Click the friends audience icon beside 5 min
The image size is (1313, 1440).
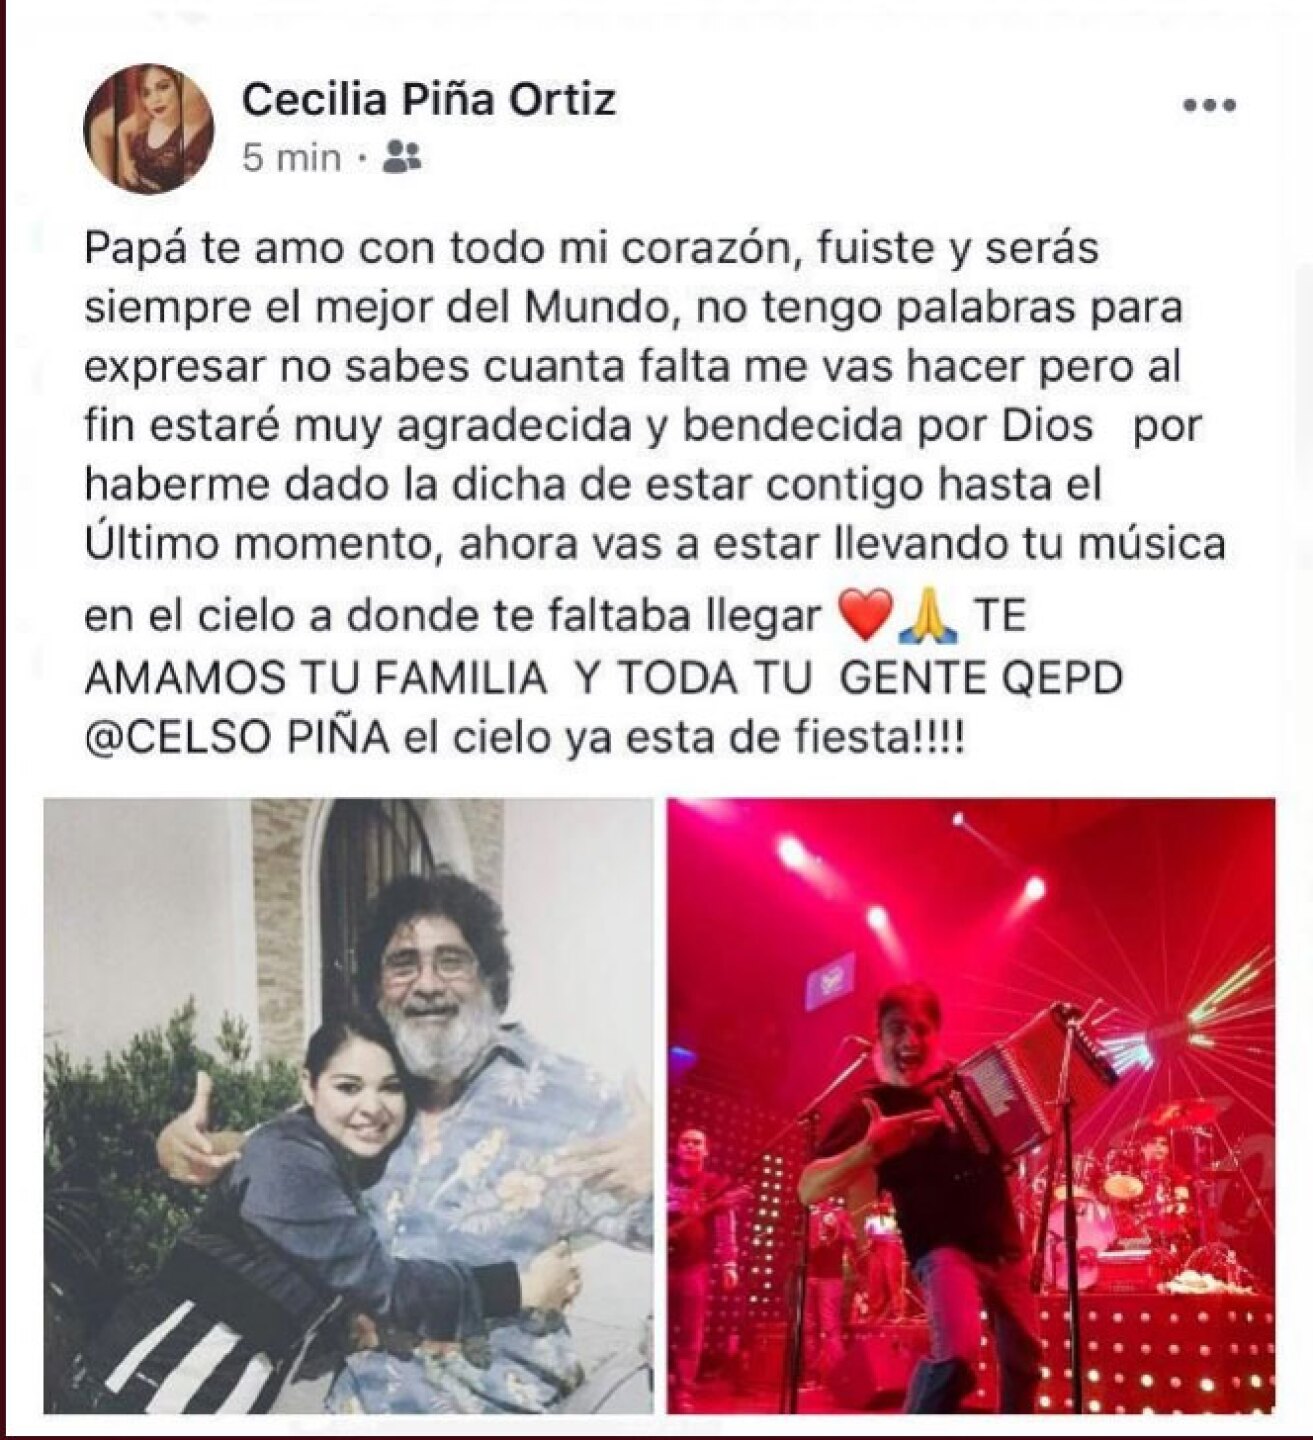[x=402, y=156]
